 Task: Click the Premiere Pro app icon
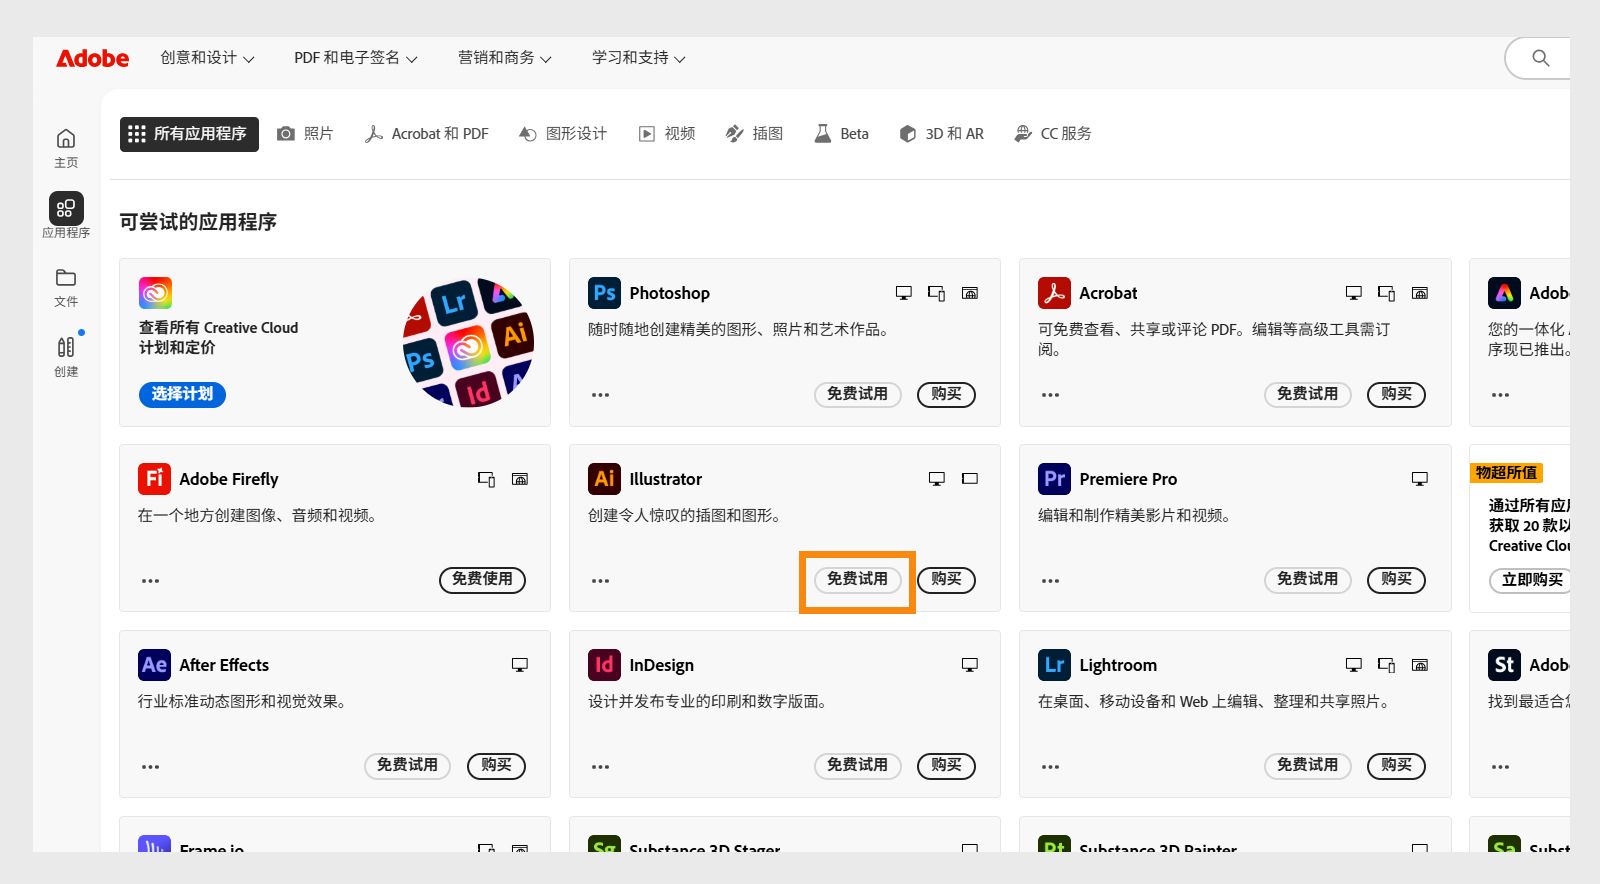pyautogui.click(x=1054, y=479)
